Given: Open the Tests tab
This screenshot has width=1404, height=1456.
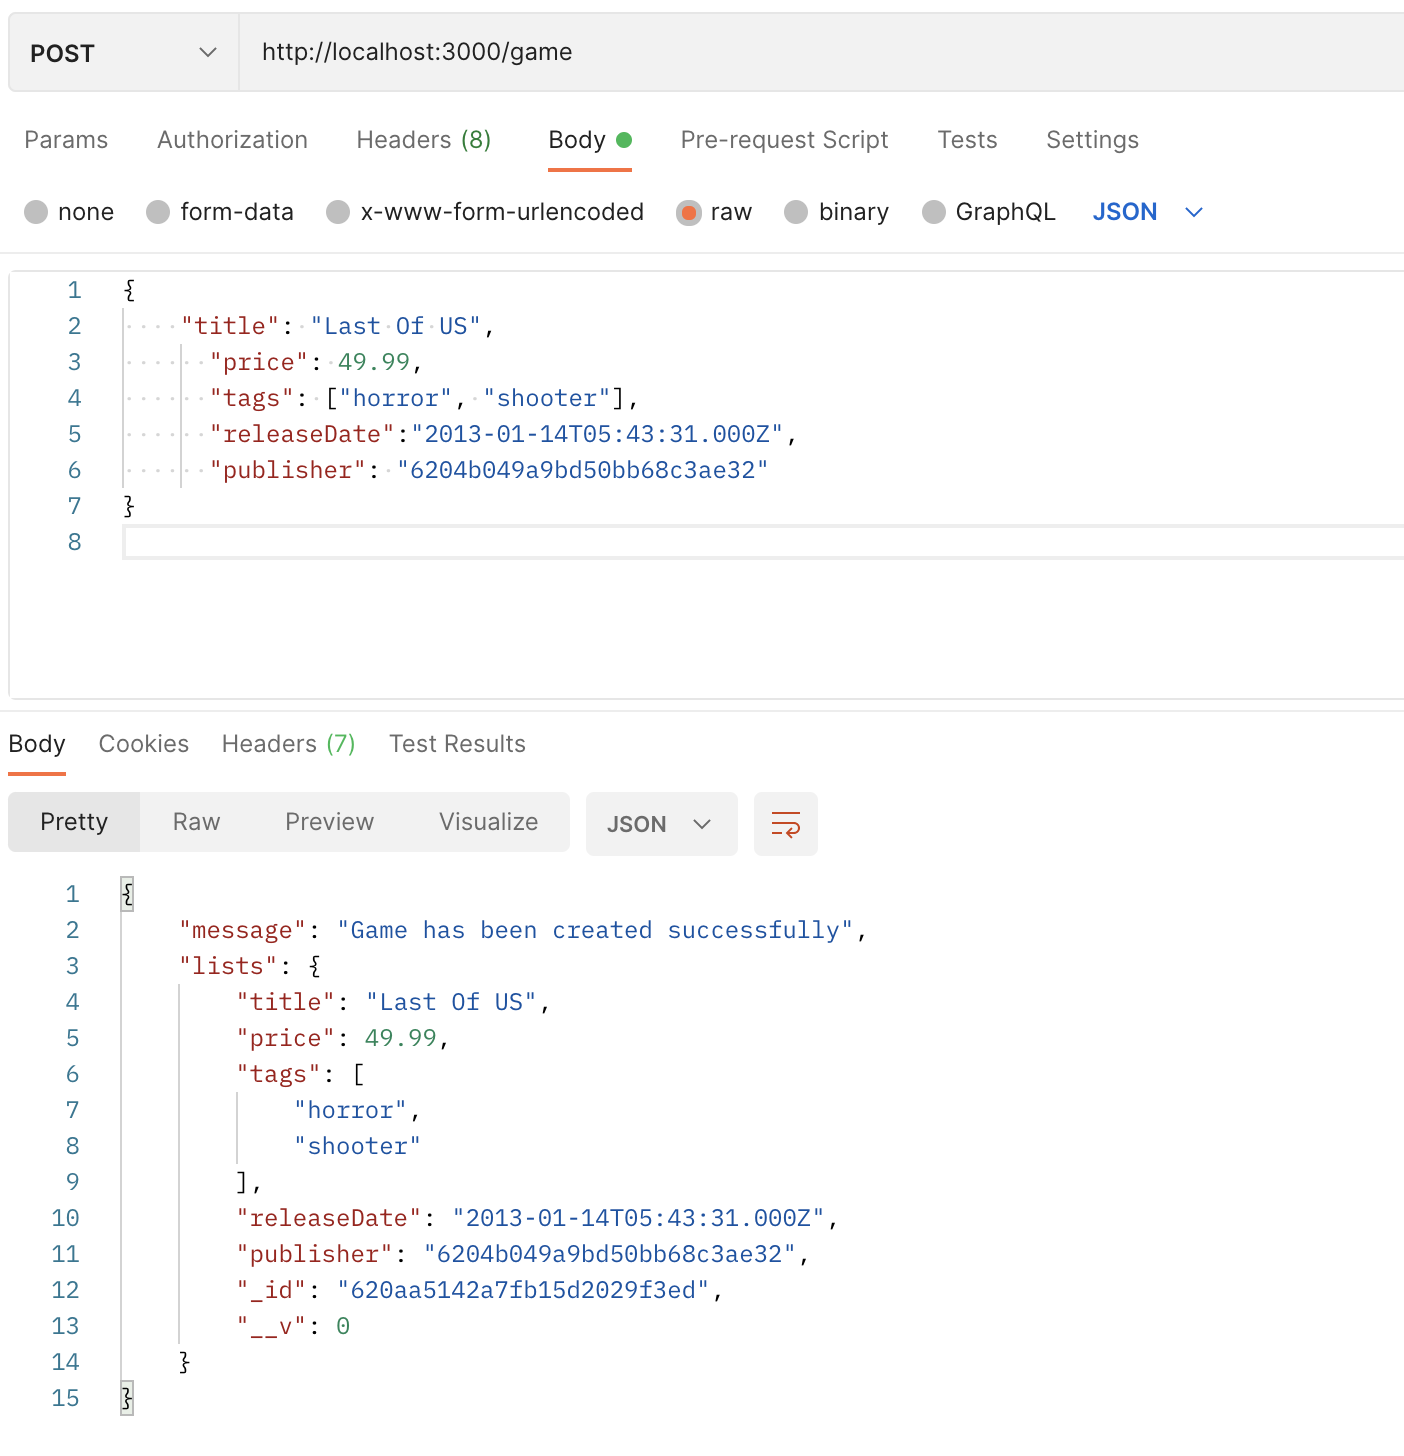Looking at the screenshot, I should coord(967,140).
